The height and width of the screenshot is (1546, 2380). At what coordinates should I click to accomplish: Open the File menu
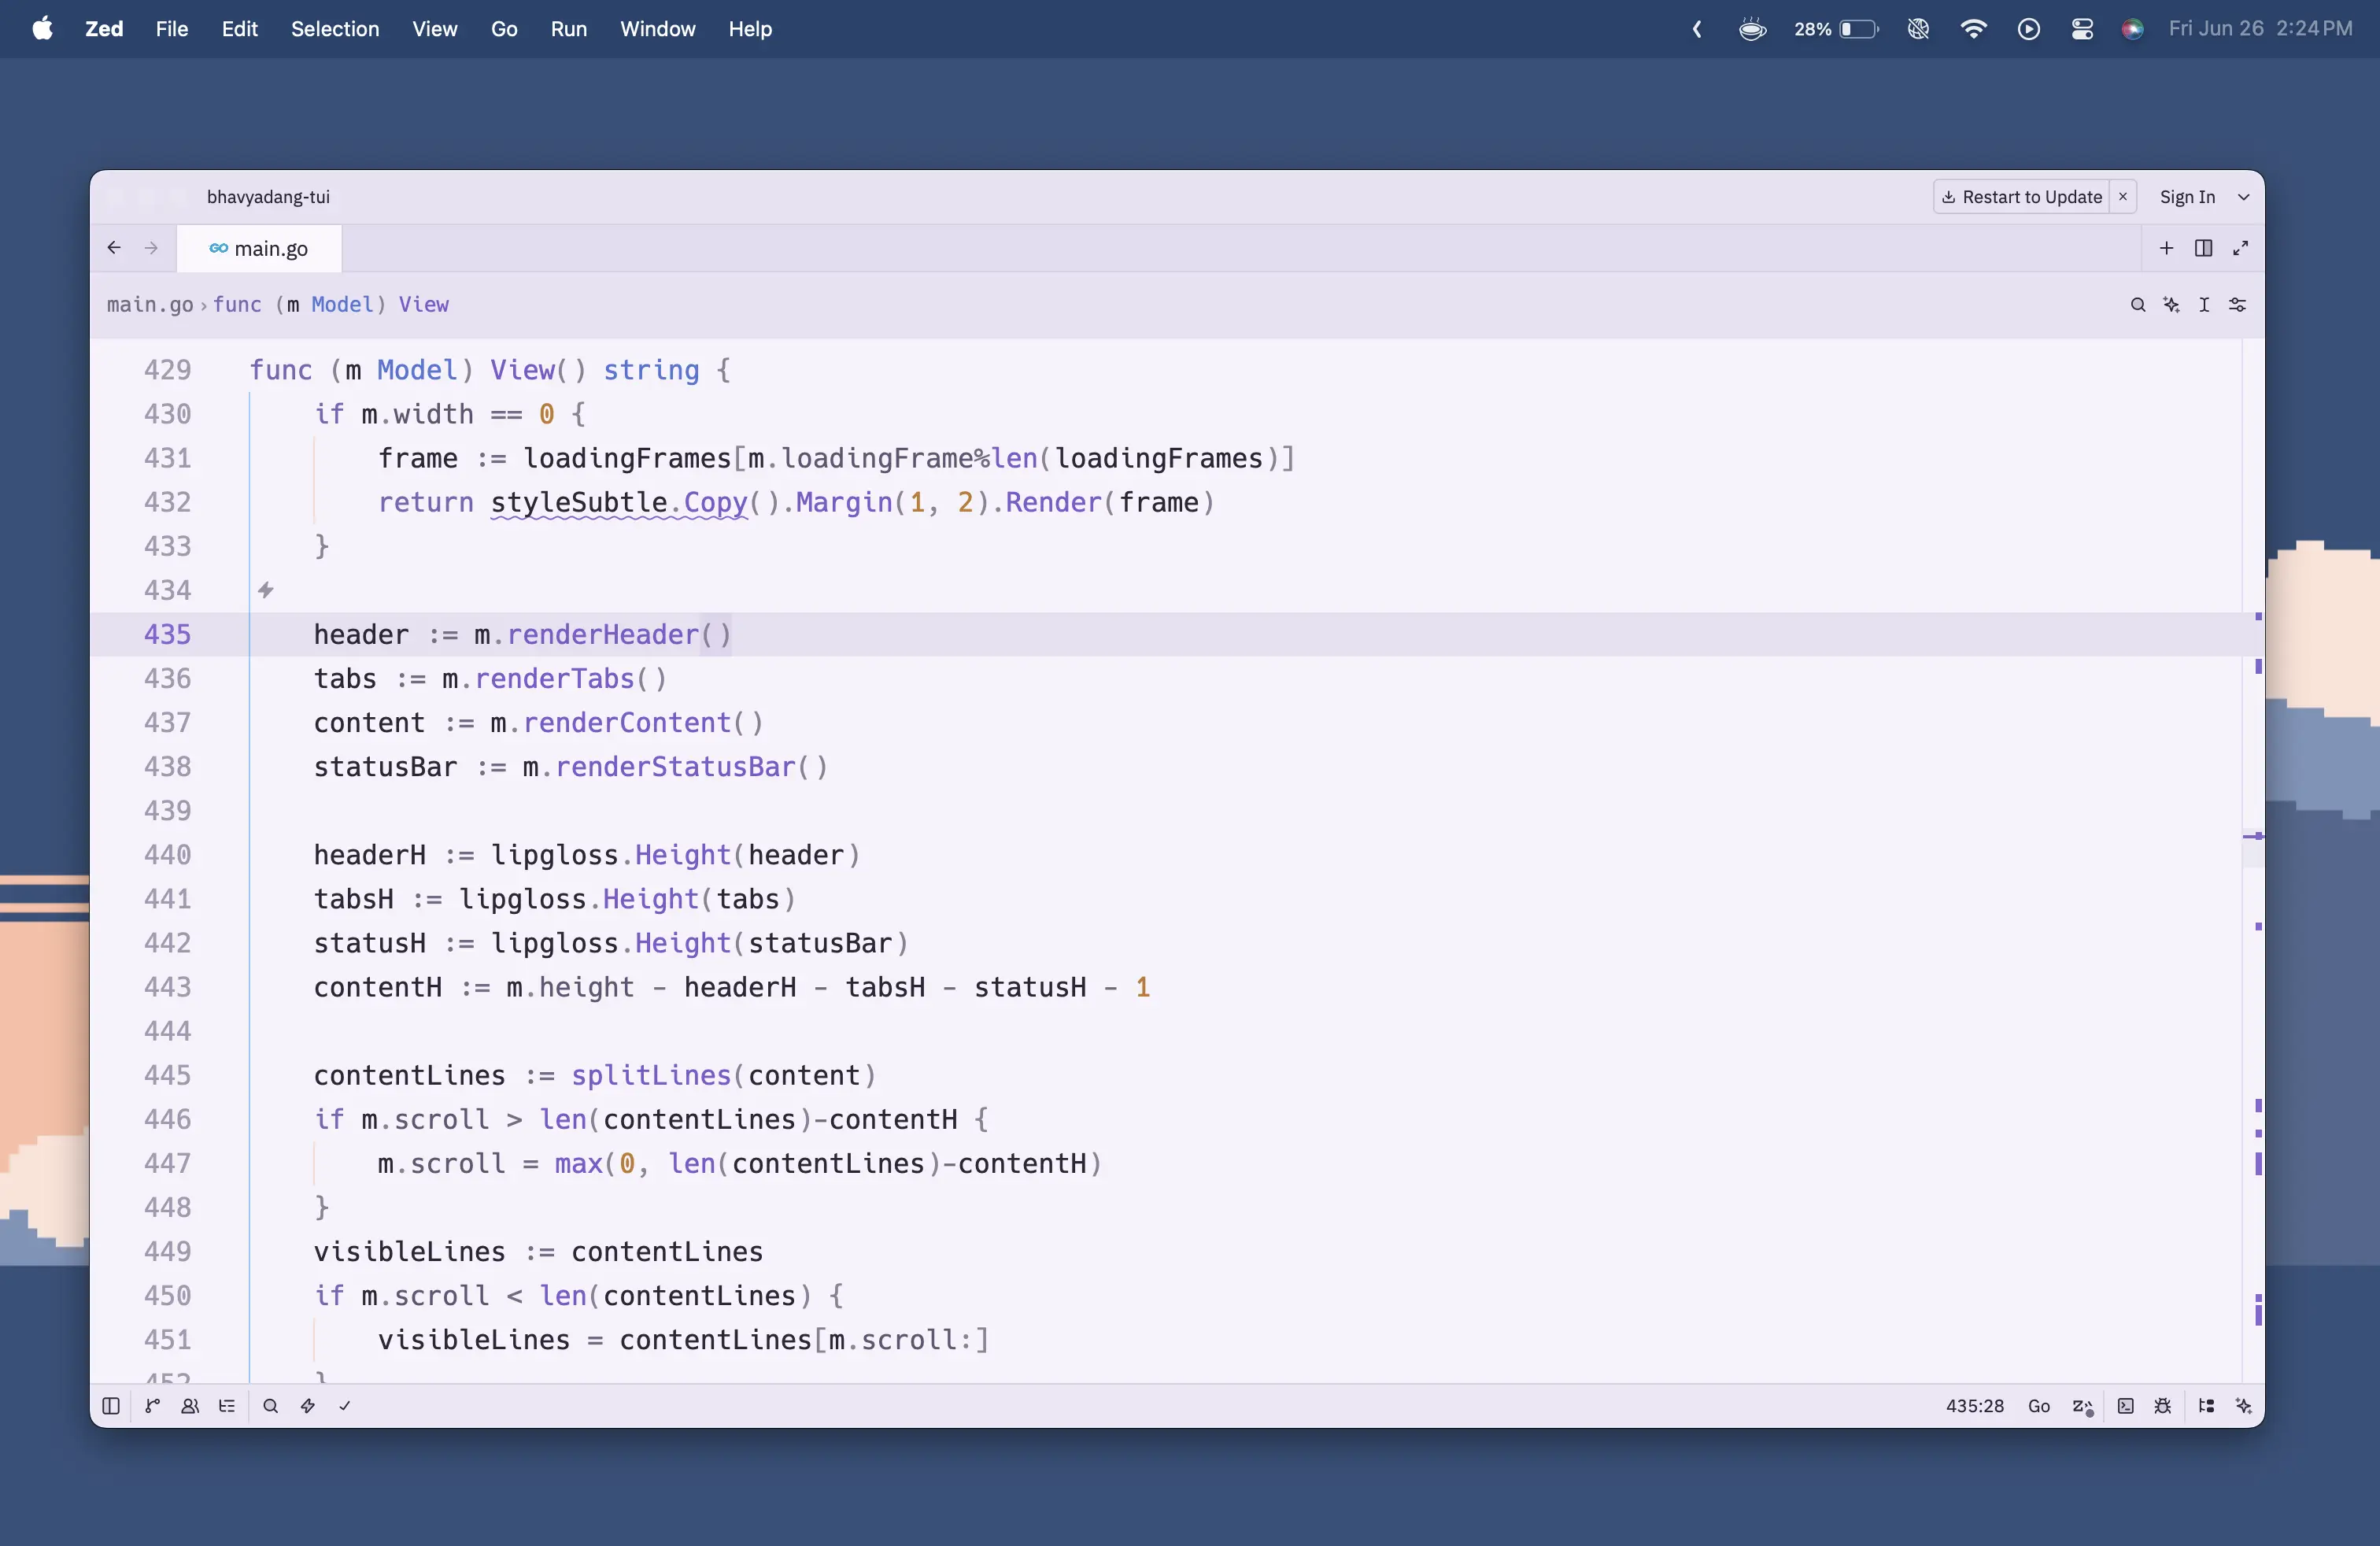[172, 29]
